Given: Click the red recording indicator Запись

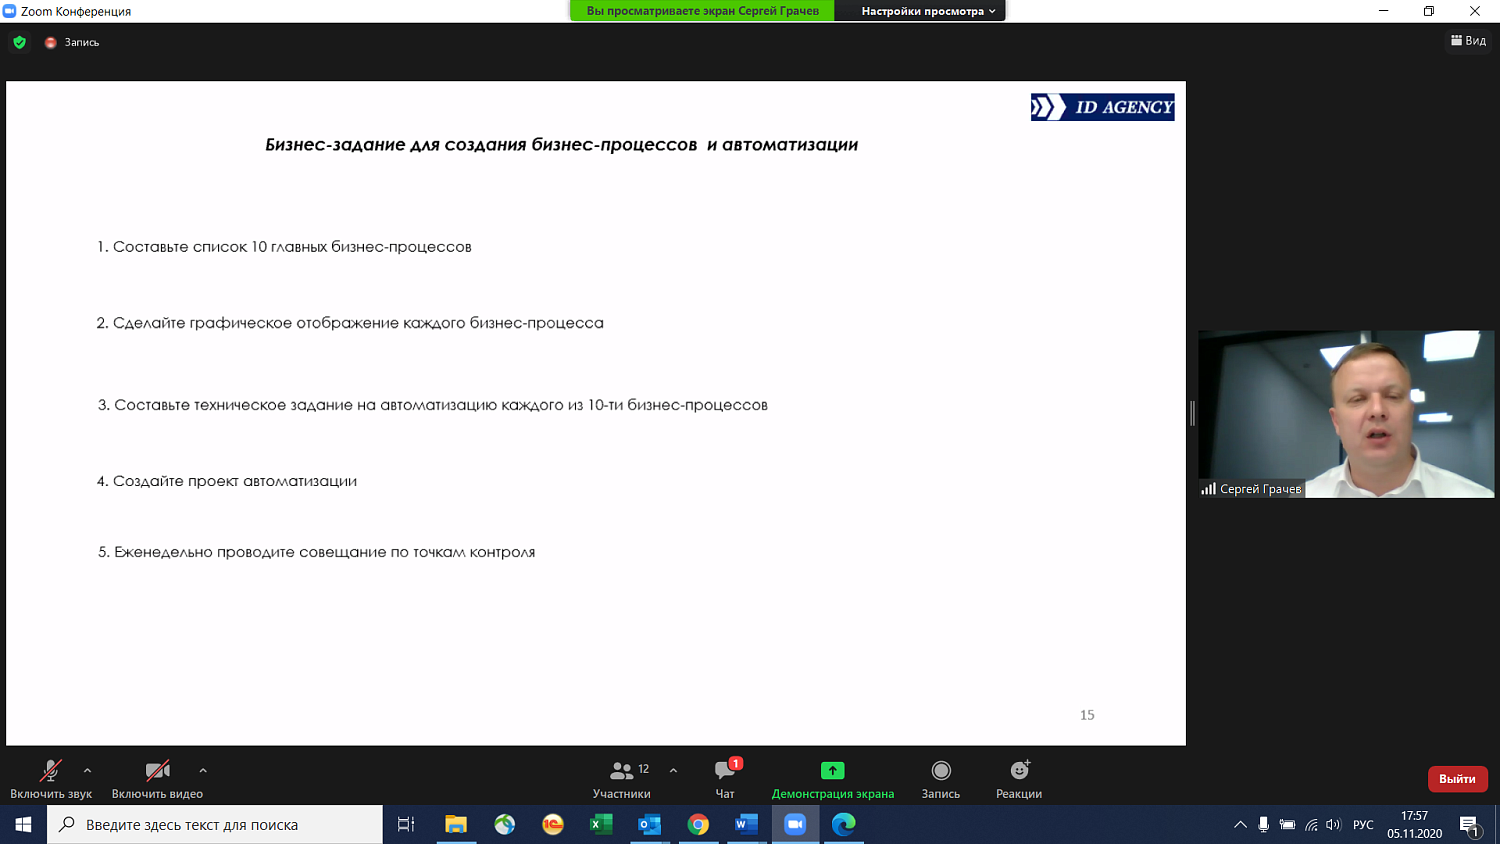Looking at the screenshot, I should (72, 42).
